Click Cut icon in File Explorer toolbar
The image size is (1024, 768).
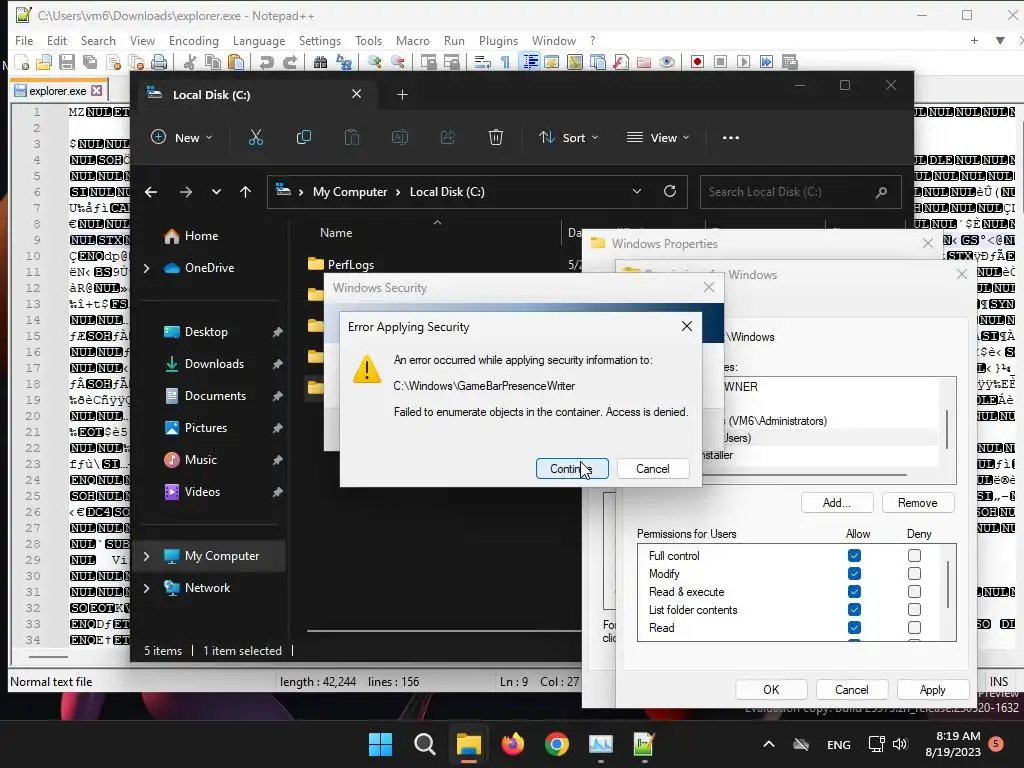255,138
